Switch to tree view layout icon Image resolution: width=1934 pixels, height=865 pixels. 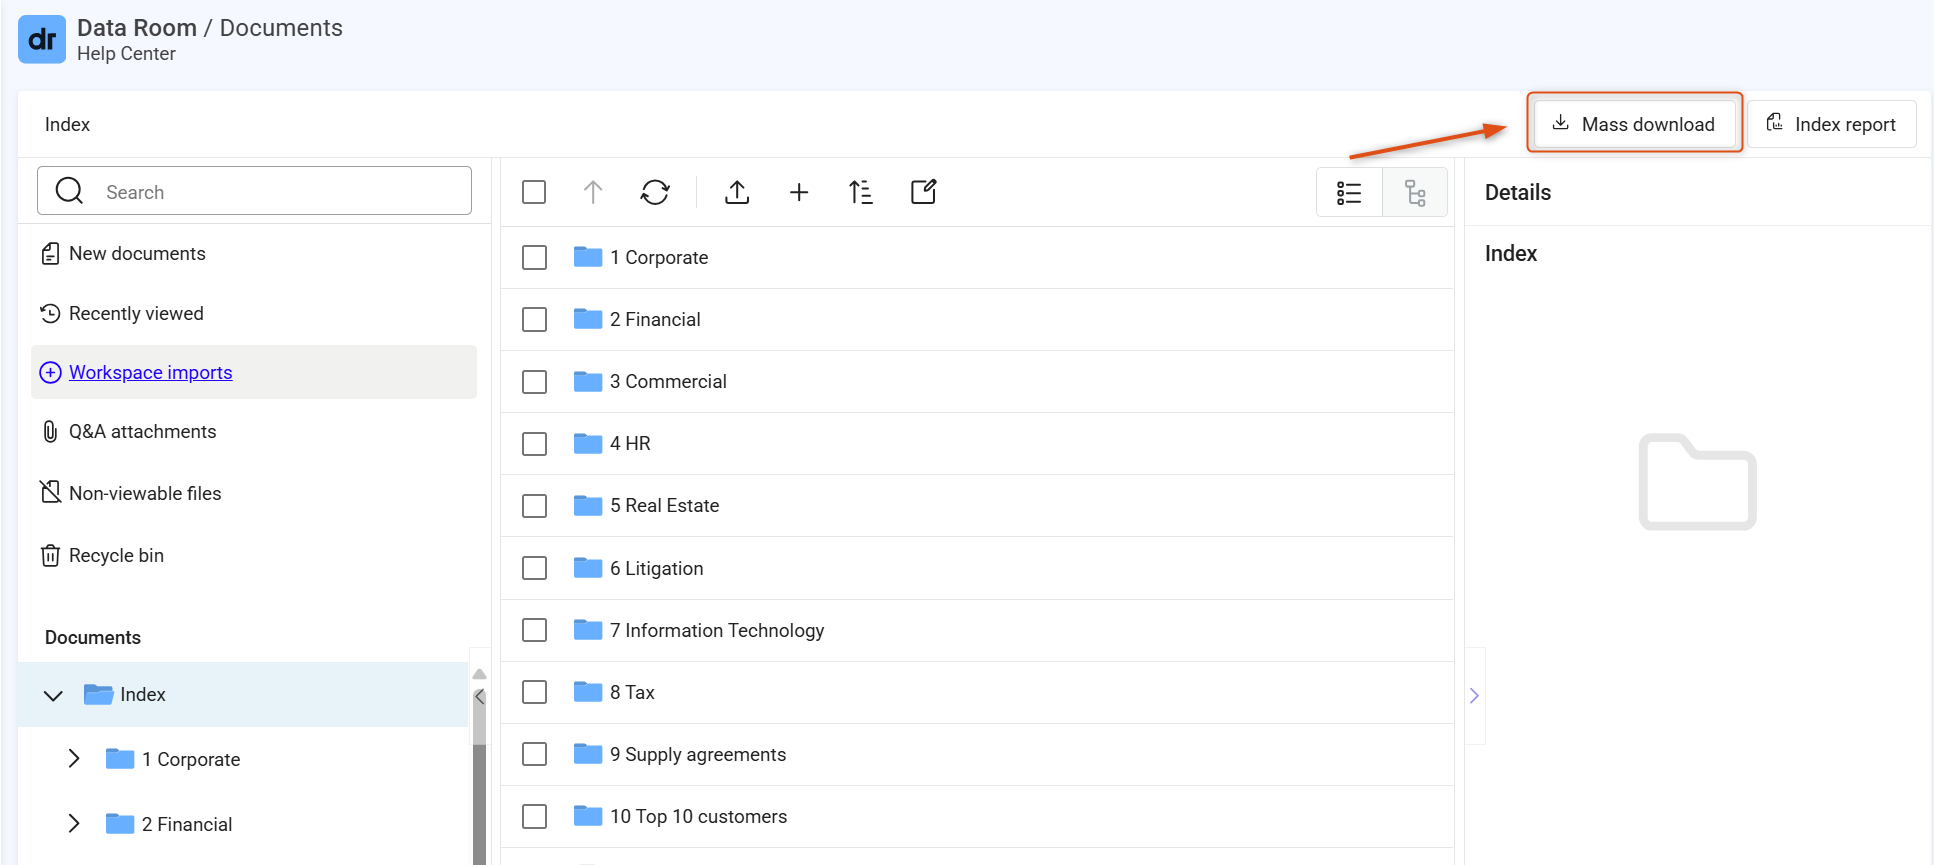[1415, 192]
